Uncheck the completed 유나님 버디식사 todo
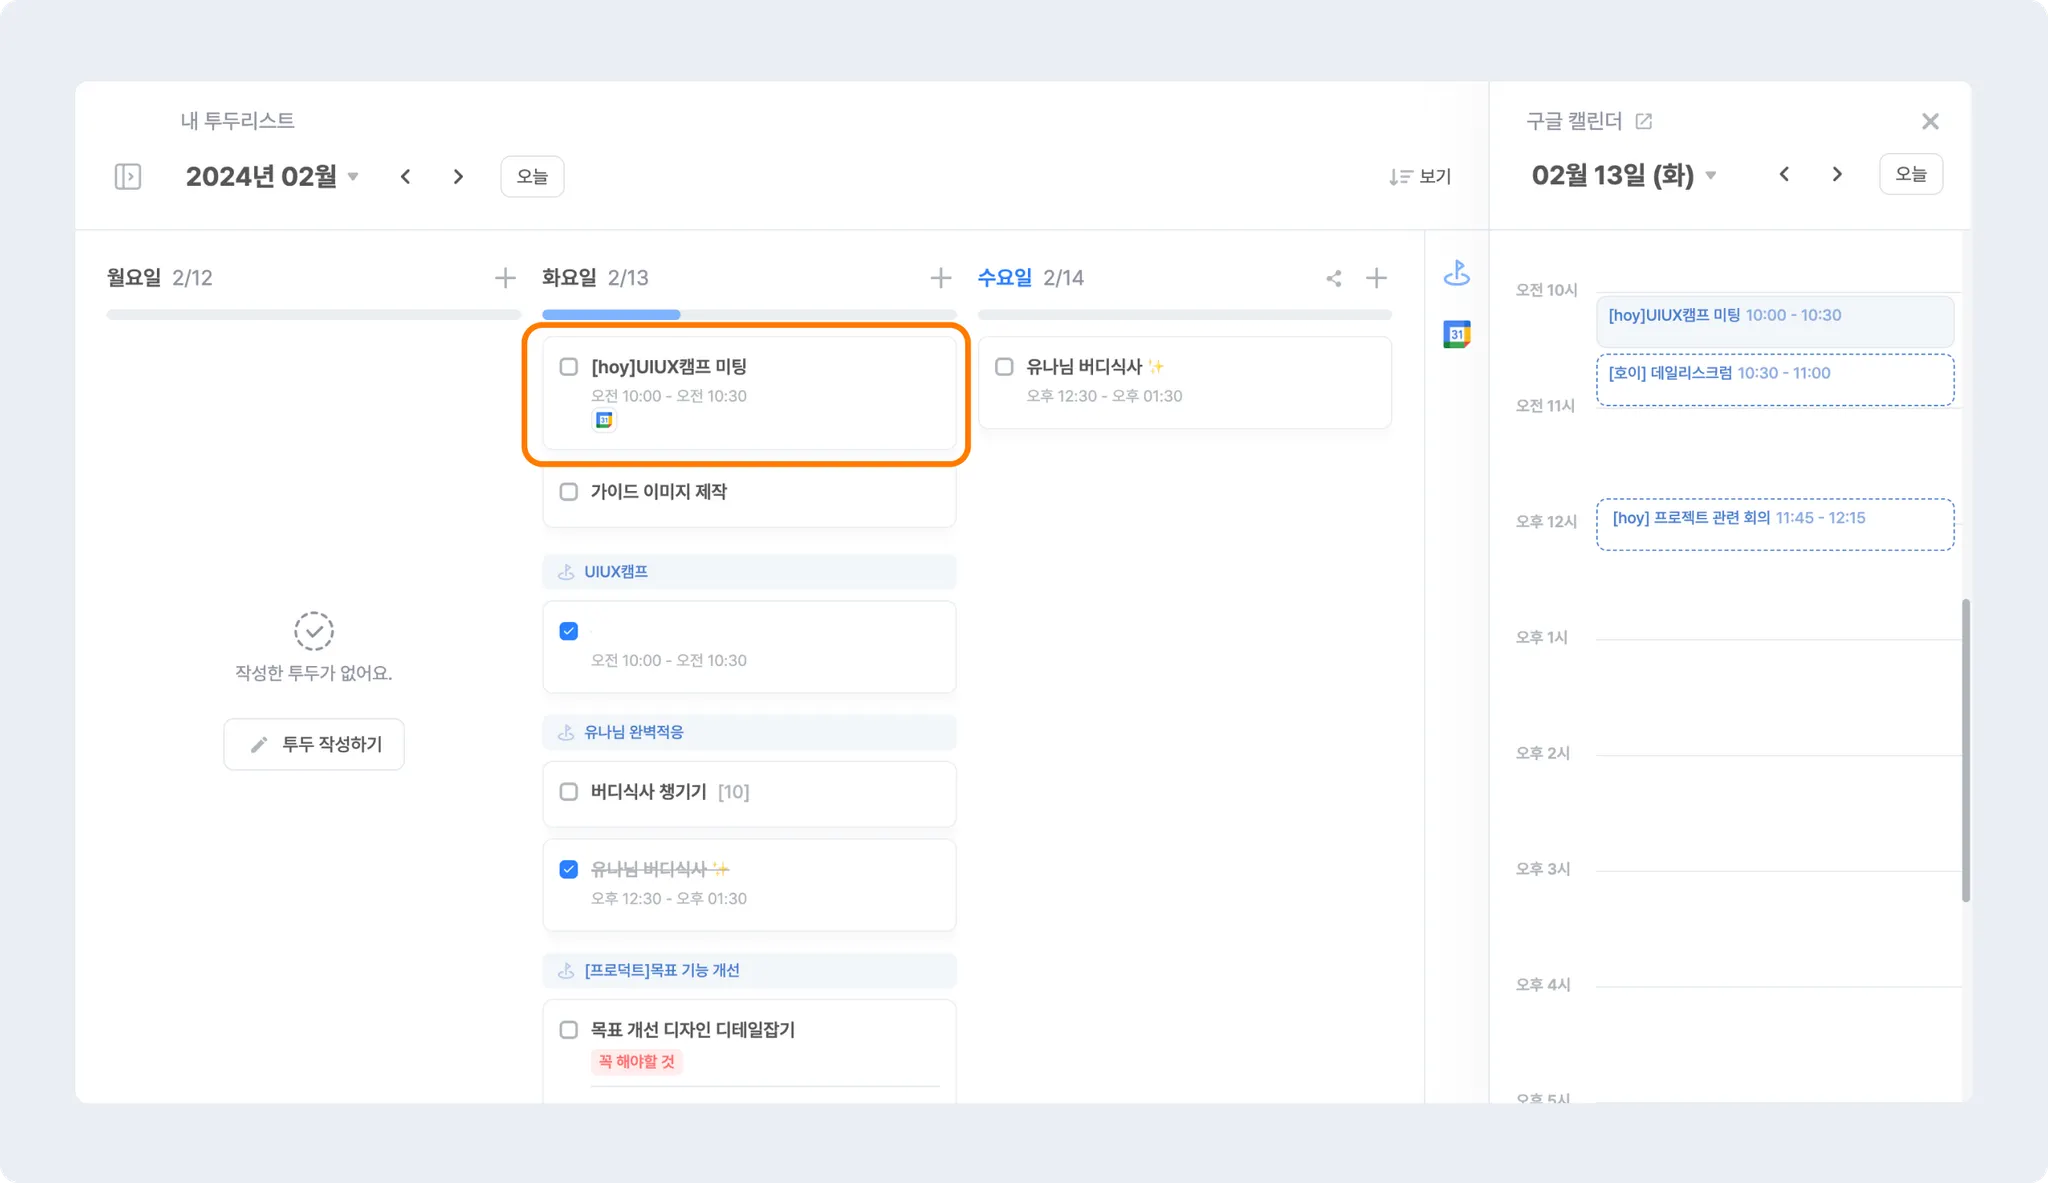 point(569,869)
